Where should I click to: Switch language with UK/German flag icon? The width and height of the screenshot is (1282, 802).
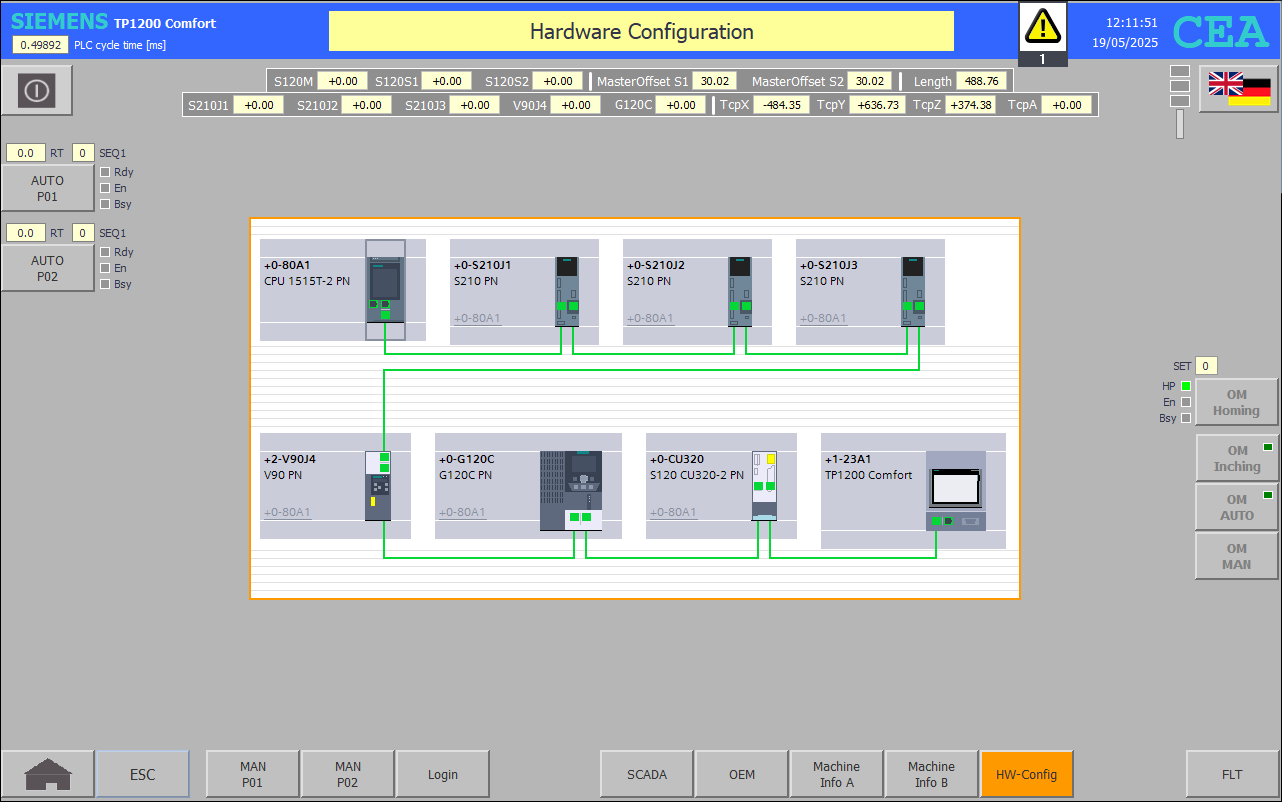[x=1238, y=89]
